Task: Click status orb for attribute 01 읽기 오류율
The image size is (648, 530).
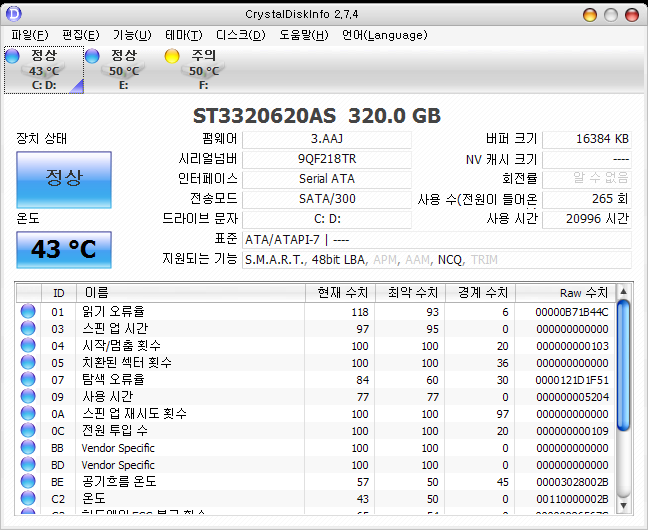Action: click(28, 311)
